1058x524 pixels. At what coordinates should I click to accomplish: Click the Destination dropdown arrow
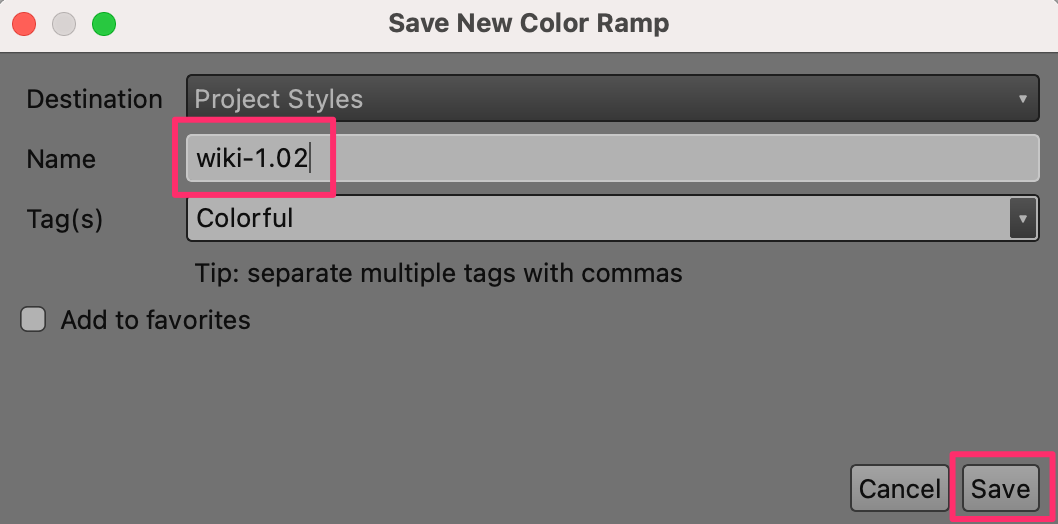coord(1022,99)
